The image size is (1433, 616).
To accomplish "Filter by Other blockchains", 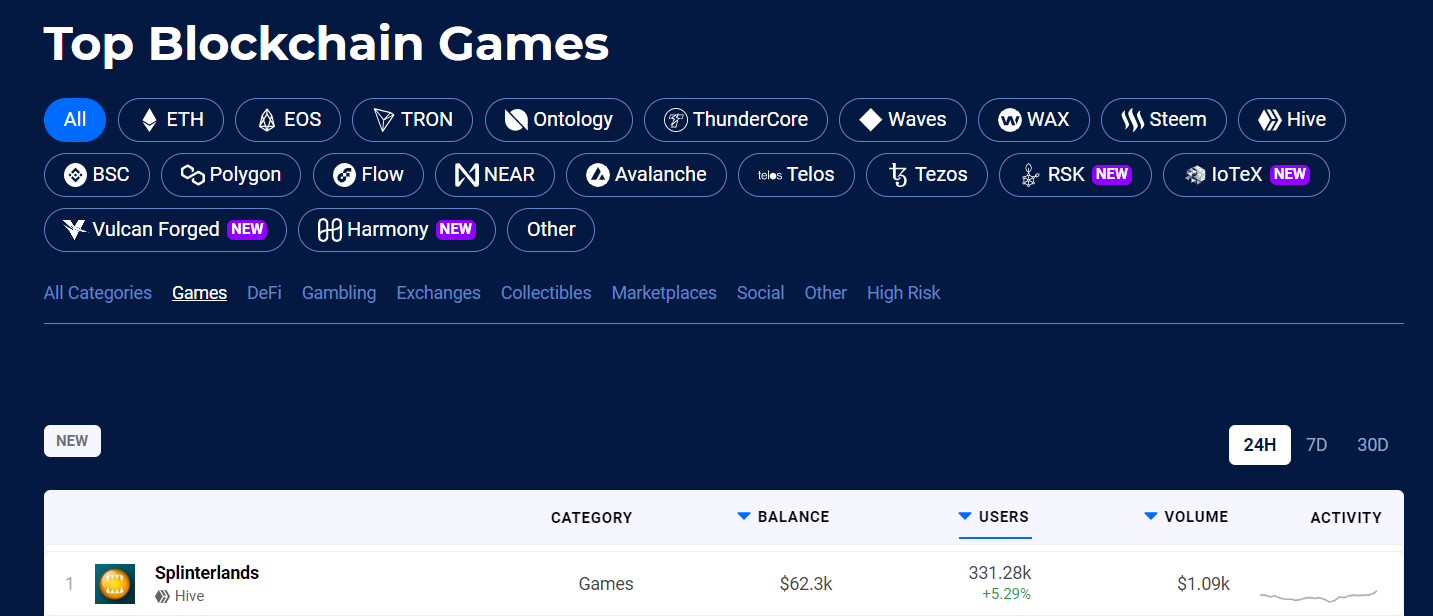I will pos(551,230).
